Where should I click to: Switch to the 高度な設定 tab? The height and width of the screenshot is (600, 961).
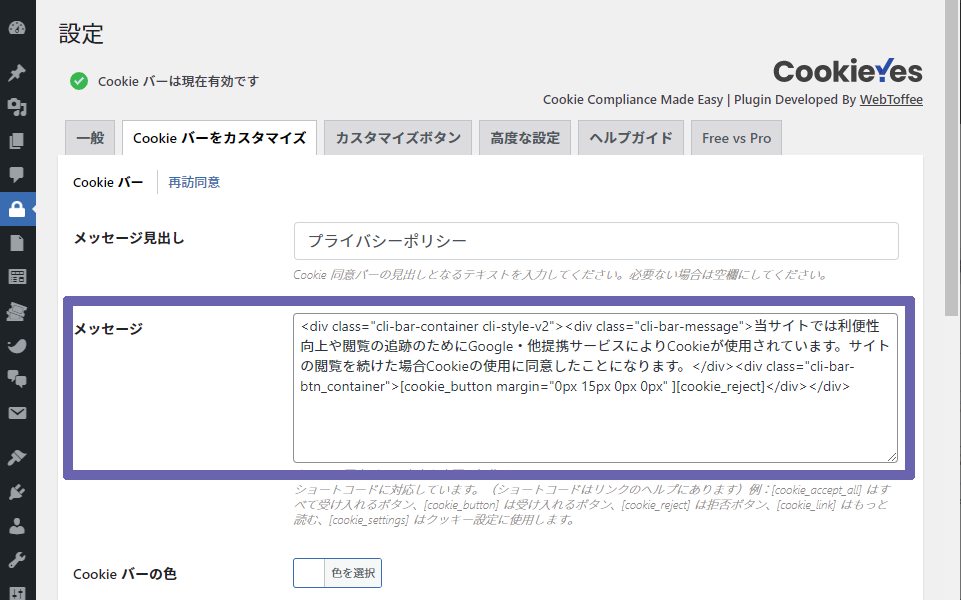[x=525, y=138]
